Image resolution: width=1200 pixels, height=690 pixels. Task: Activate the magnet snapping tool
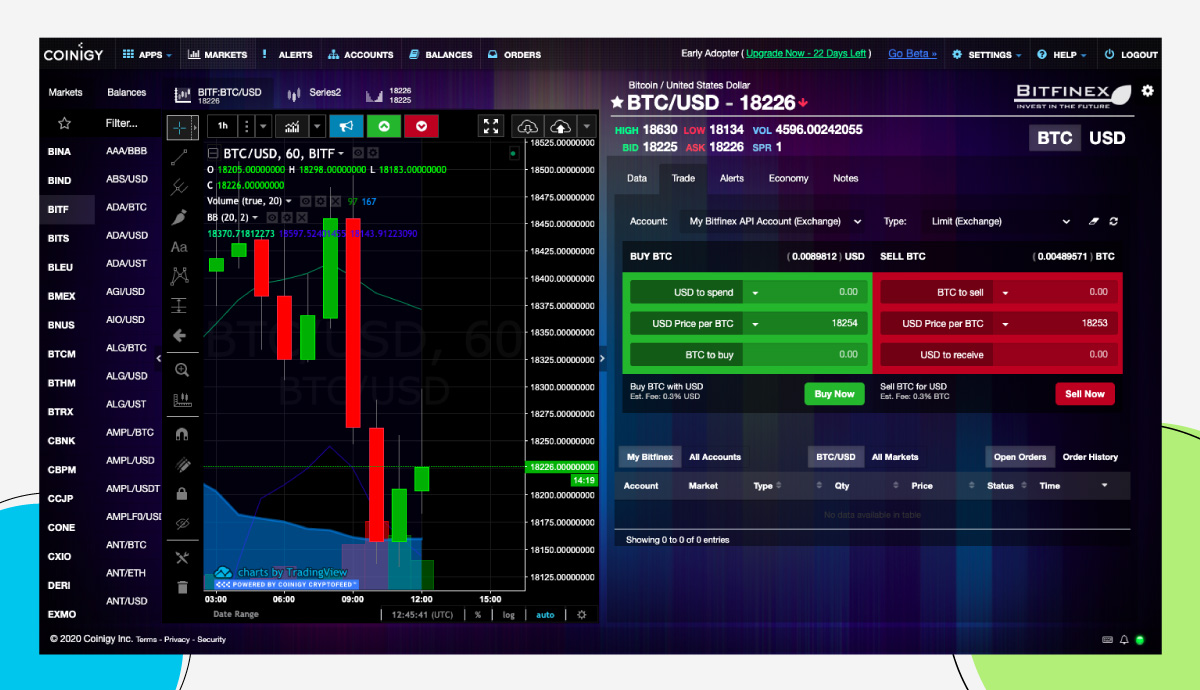point(182,432)
